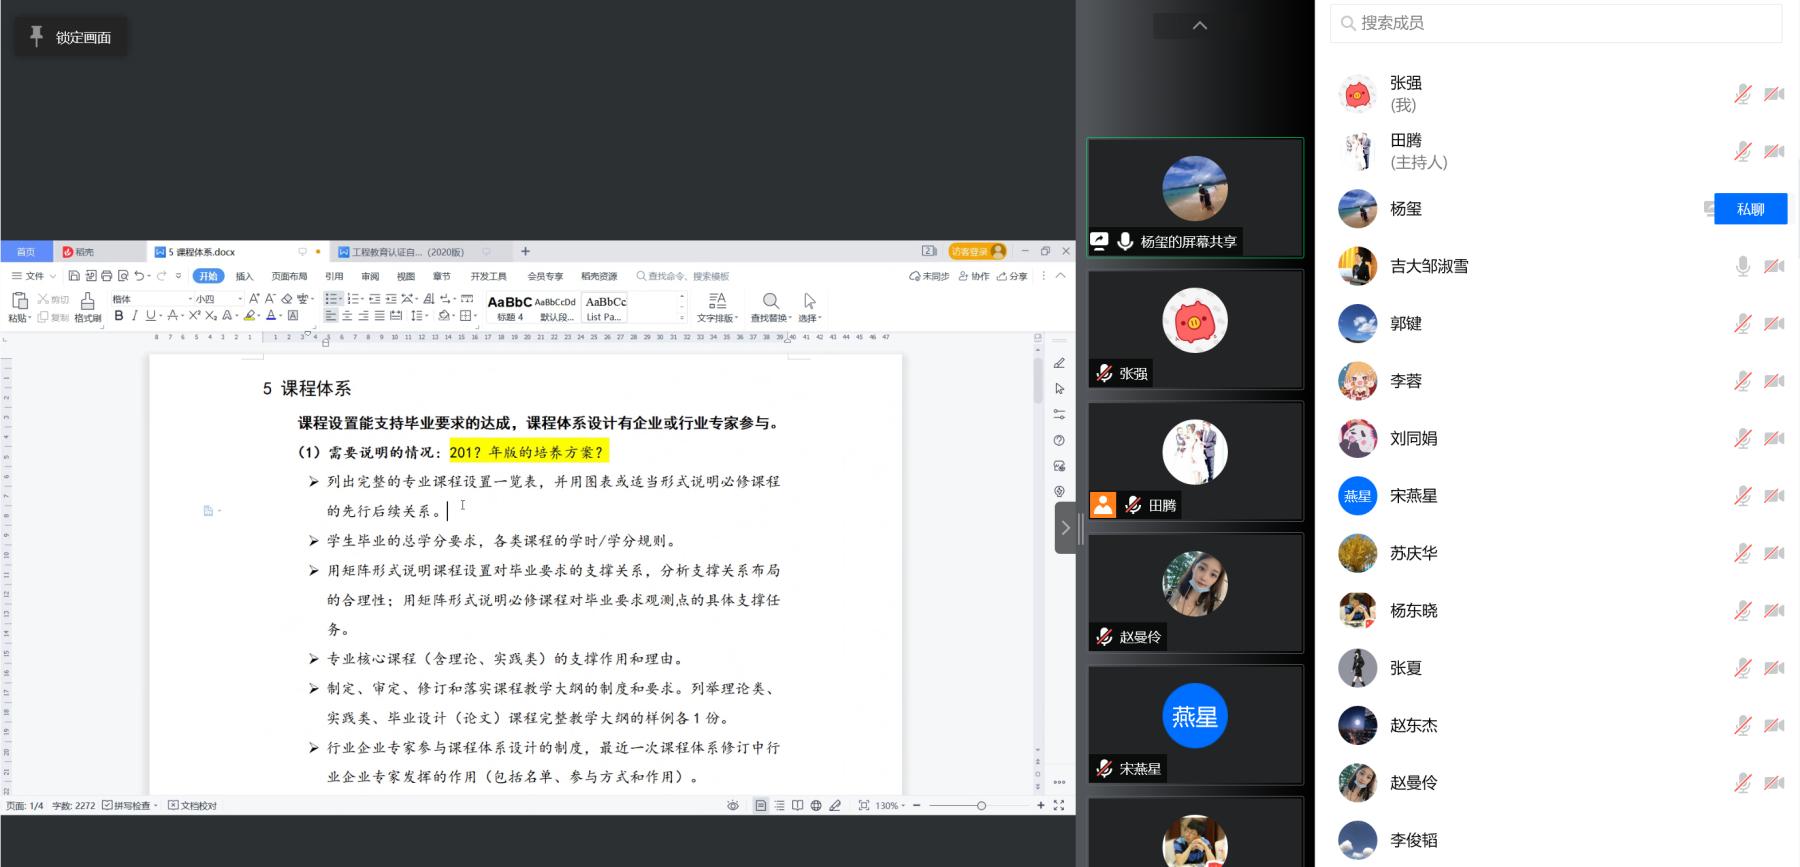
Task: Click the zoom slider in status bar
Action: tap(980, 806)
